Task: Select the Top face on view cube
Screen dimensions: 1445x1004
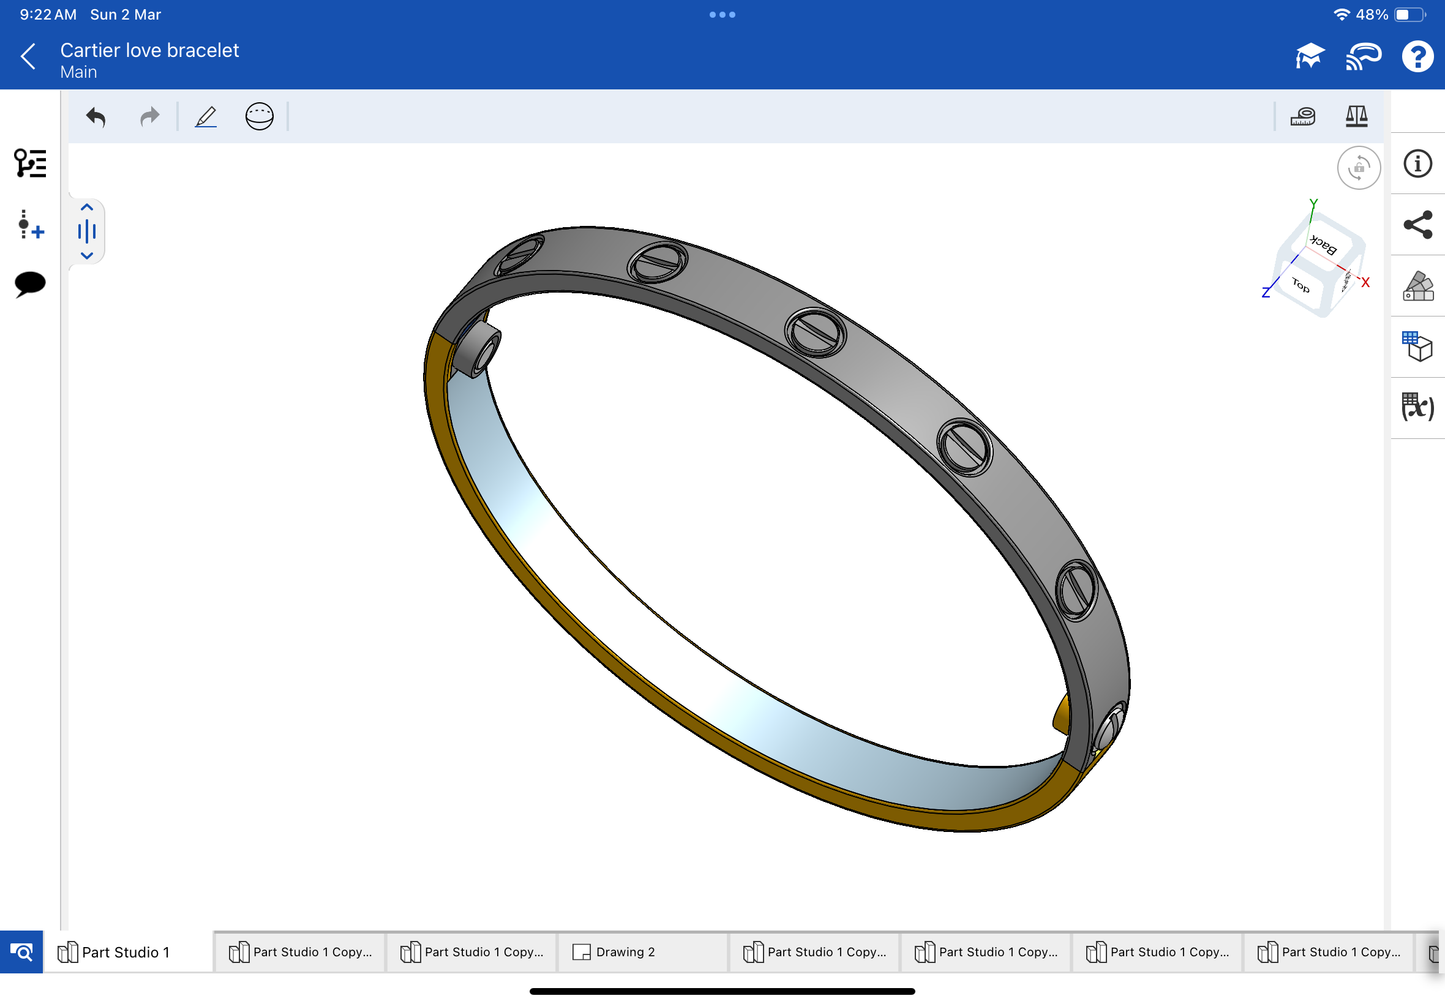Action: pyautogui.click(x=1300, y=286)
